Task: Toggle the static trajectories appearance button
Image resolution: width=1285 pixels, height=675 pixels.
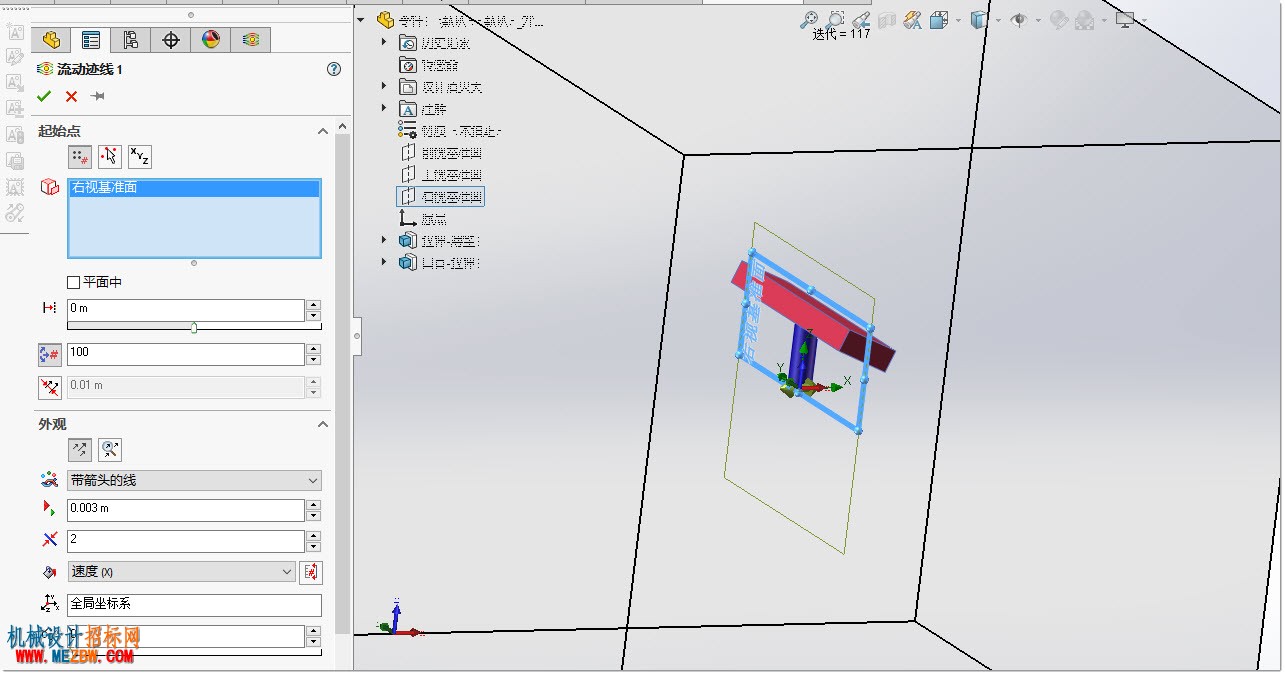Action: pos(80,450)
